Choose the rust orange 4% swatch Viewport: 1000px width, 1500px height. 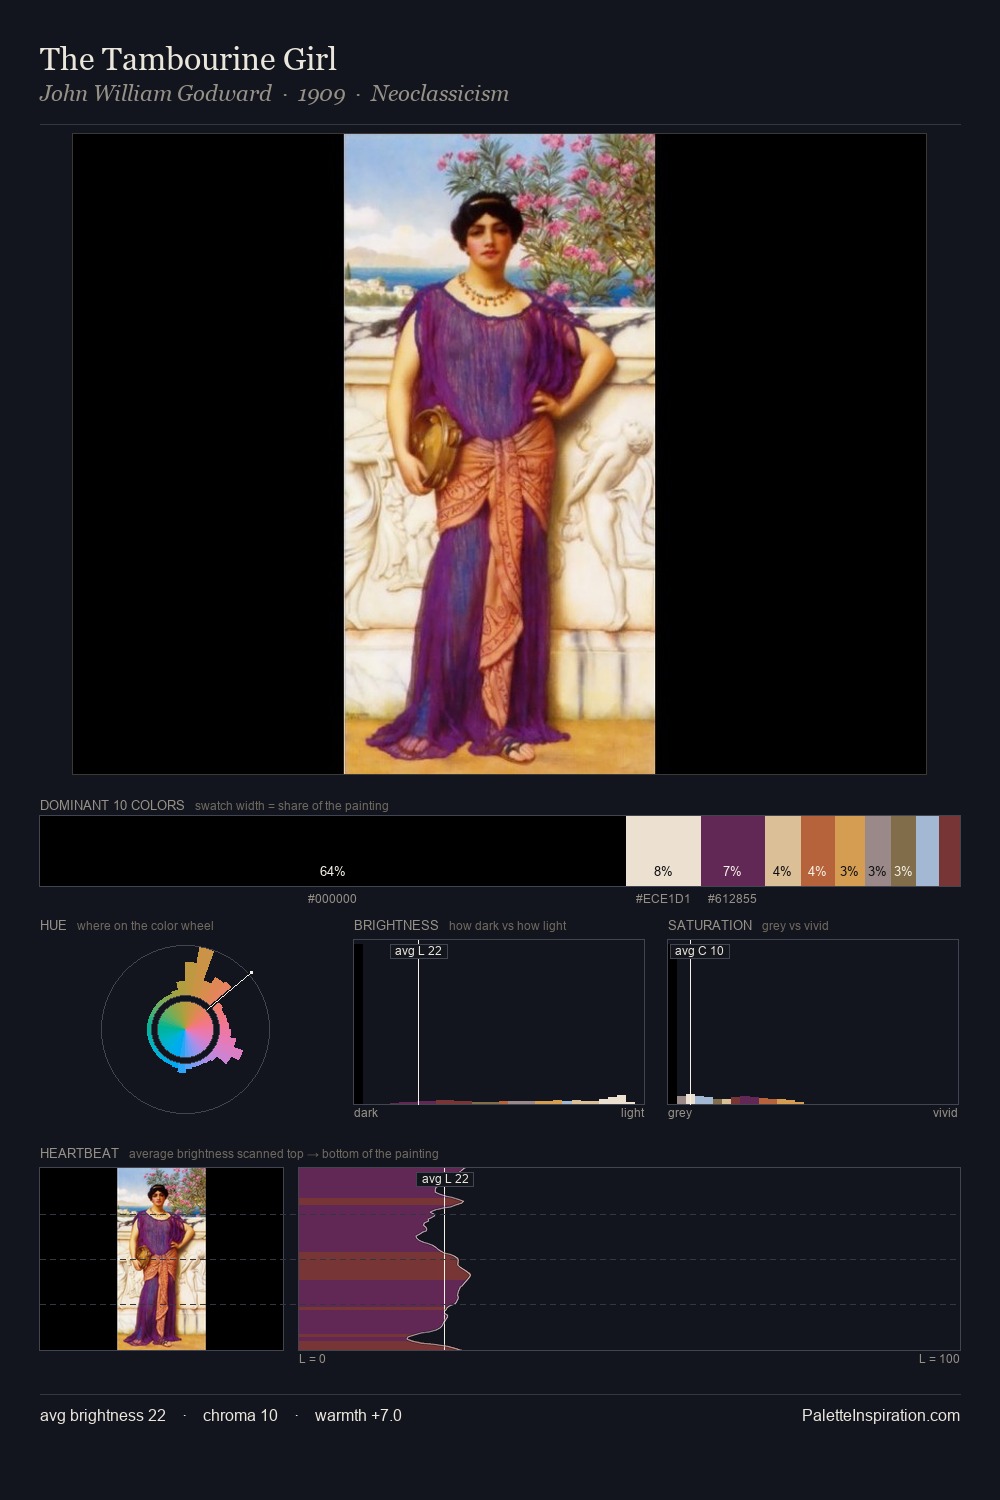[x=818, y=851]
